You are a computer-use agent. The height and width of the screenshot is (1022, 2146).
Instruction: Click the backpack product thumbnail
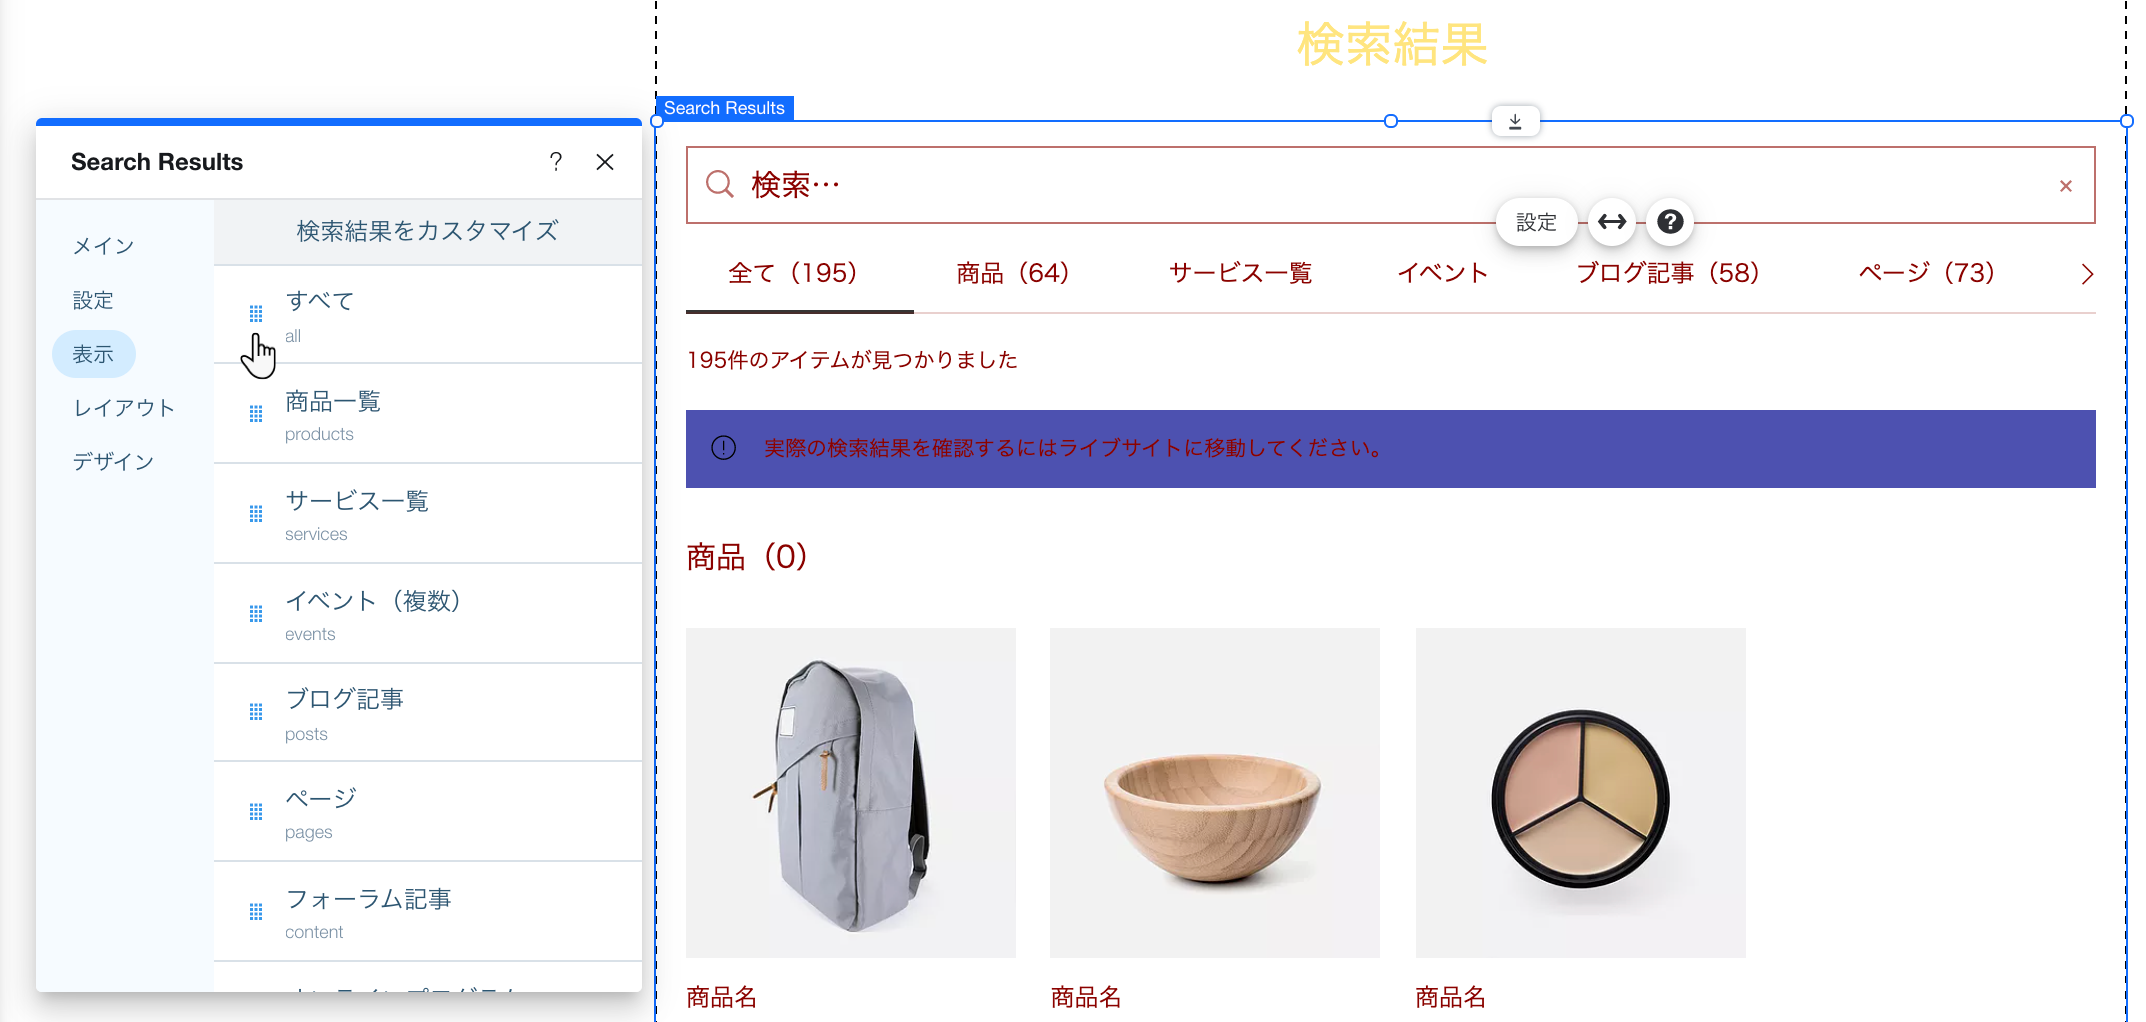[x=851, y=793]
